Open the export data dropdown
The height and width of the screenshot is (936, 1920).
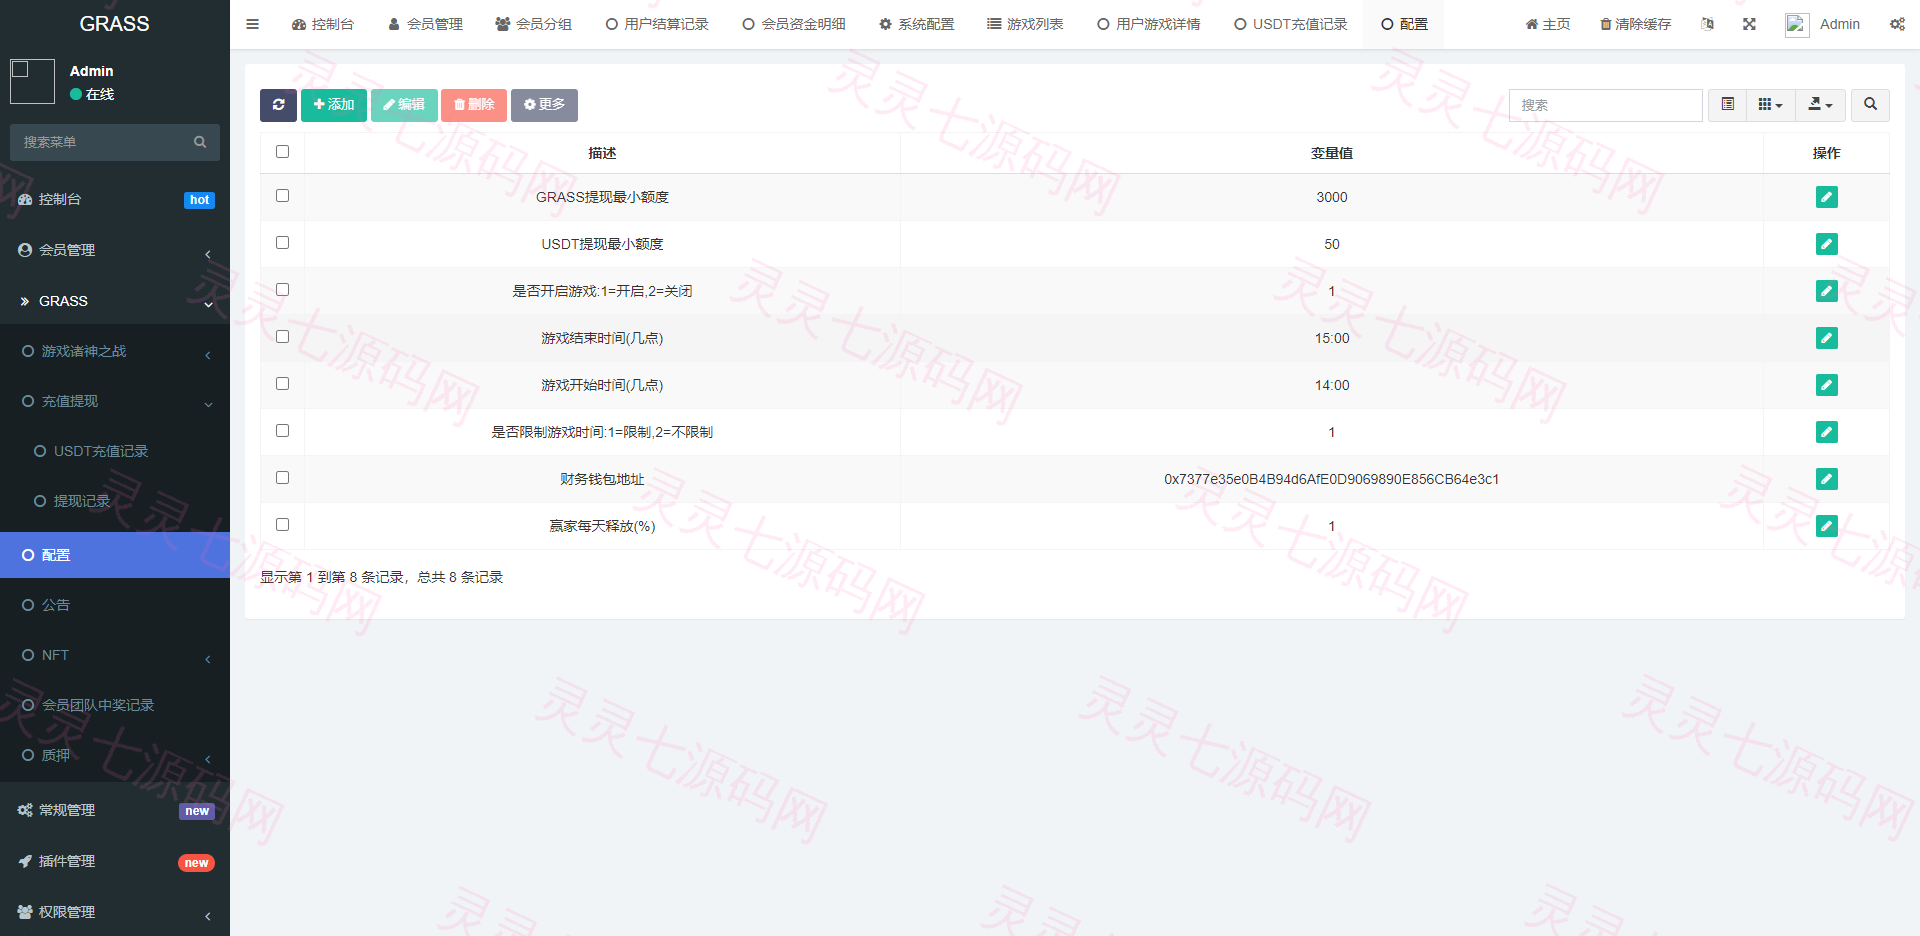(x=1820, y=105)
